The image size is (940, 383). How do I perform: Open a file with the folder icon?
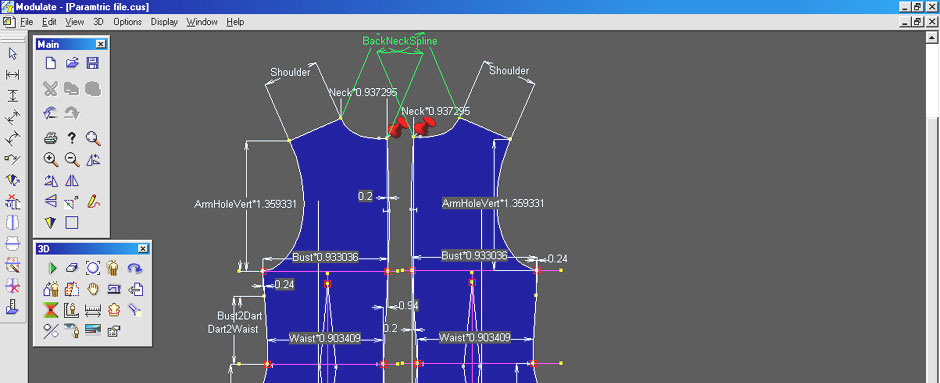coord(72,64)
